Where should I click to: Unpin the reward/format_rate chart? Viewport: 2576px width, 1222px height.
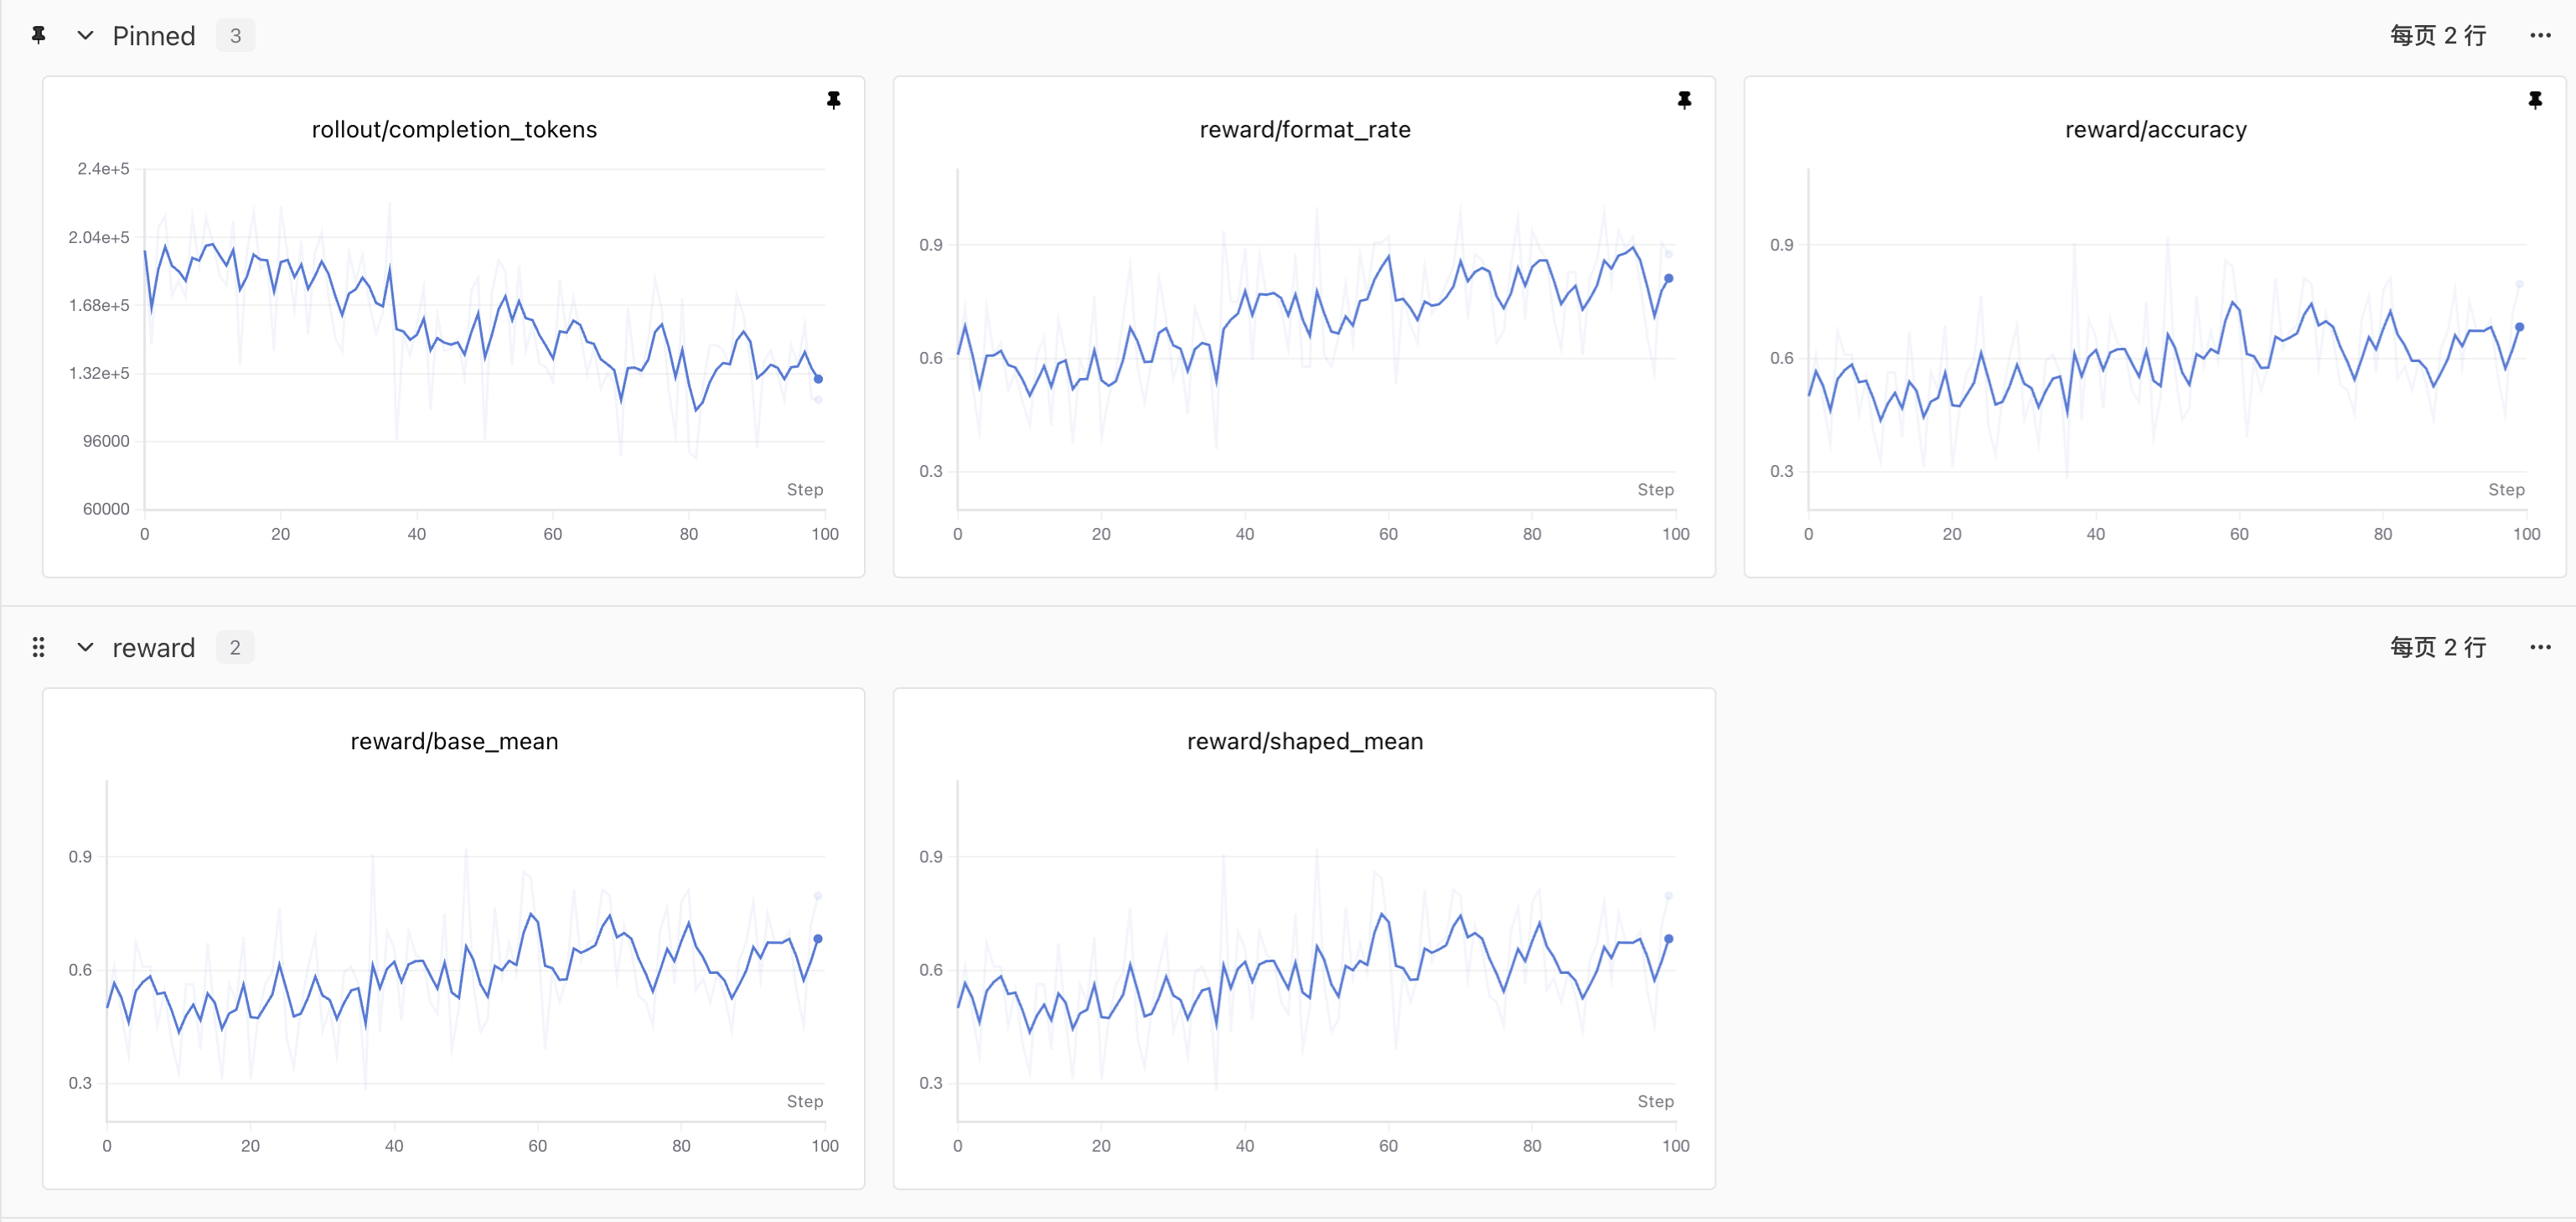1685,100
